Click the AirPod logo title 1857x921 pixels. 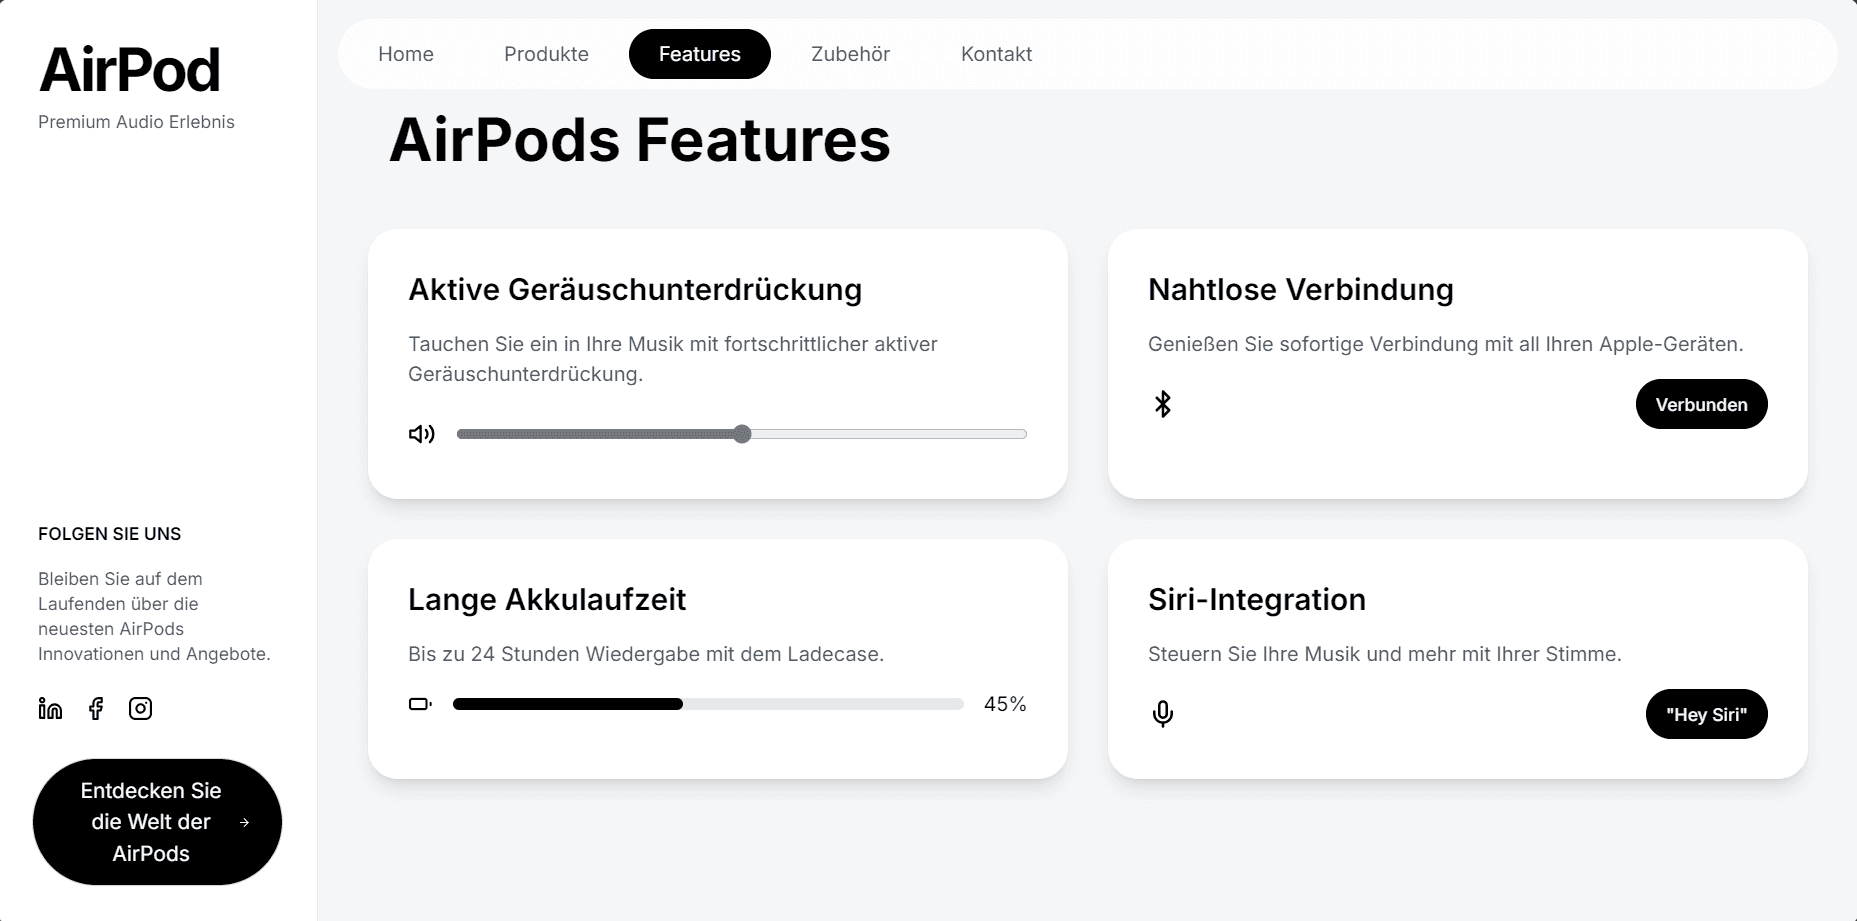point(129,70)
